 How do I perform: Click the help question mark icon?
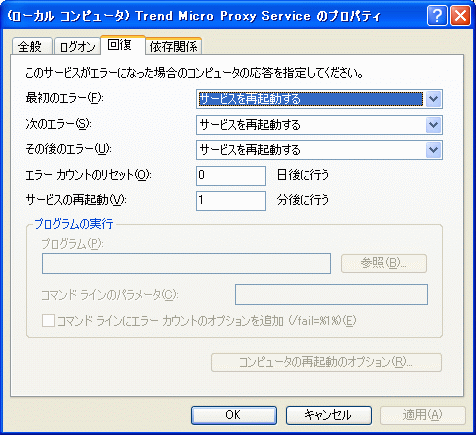pos(437,15)
